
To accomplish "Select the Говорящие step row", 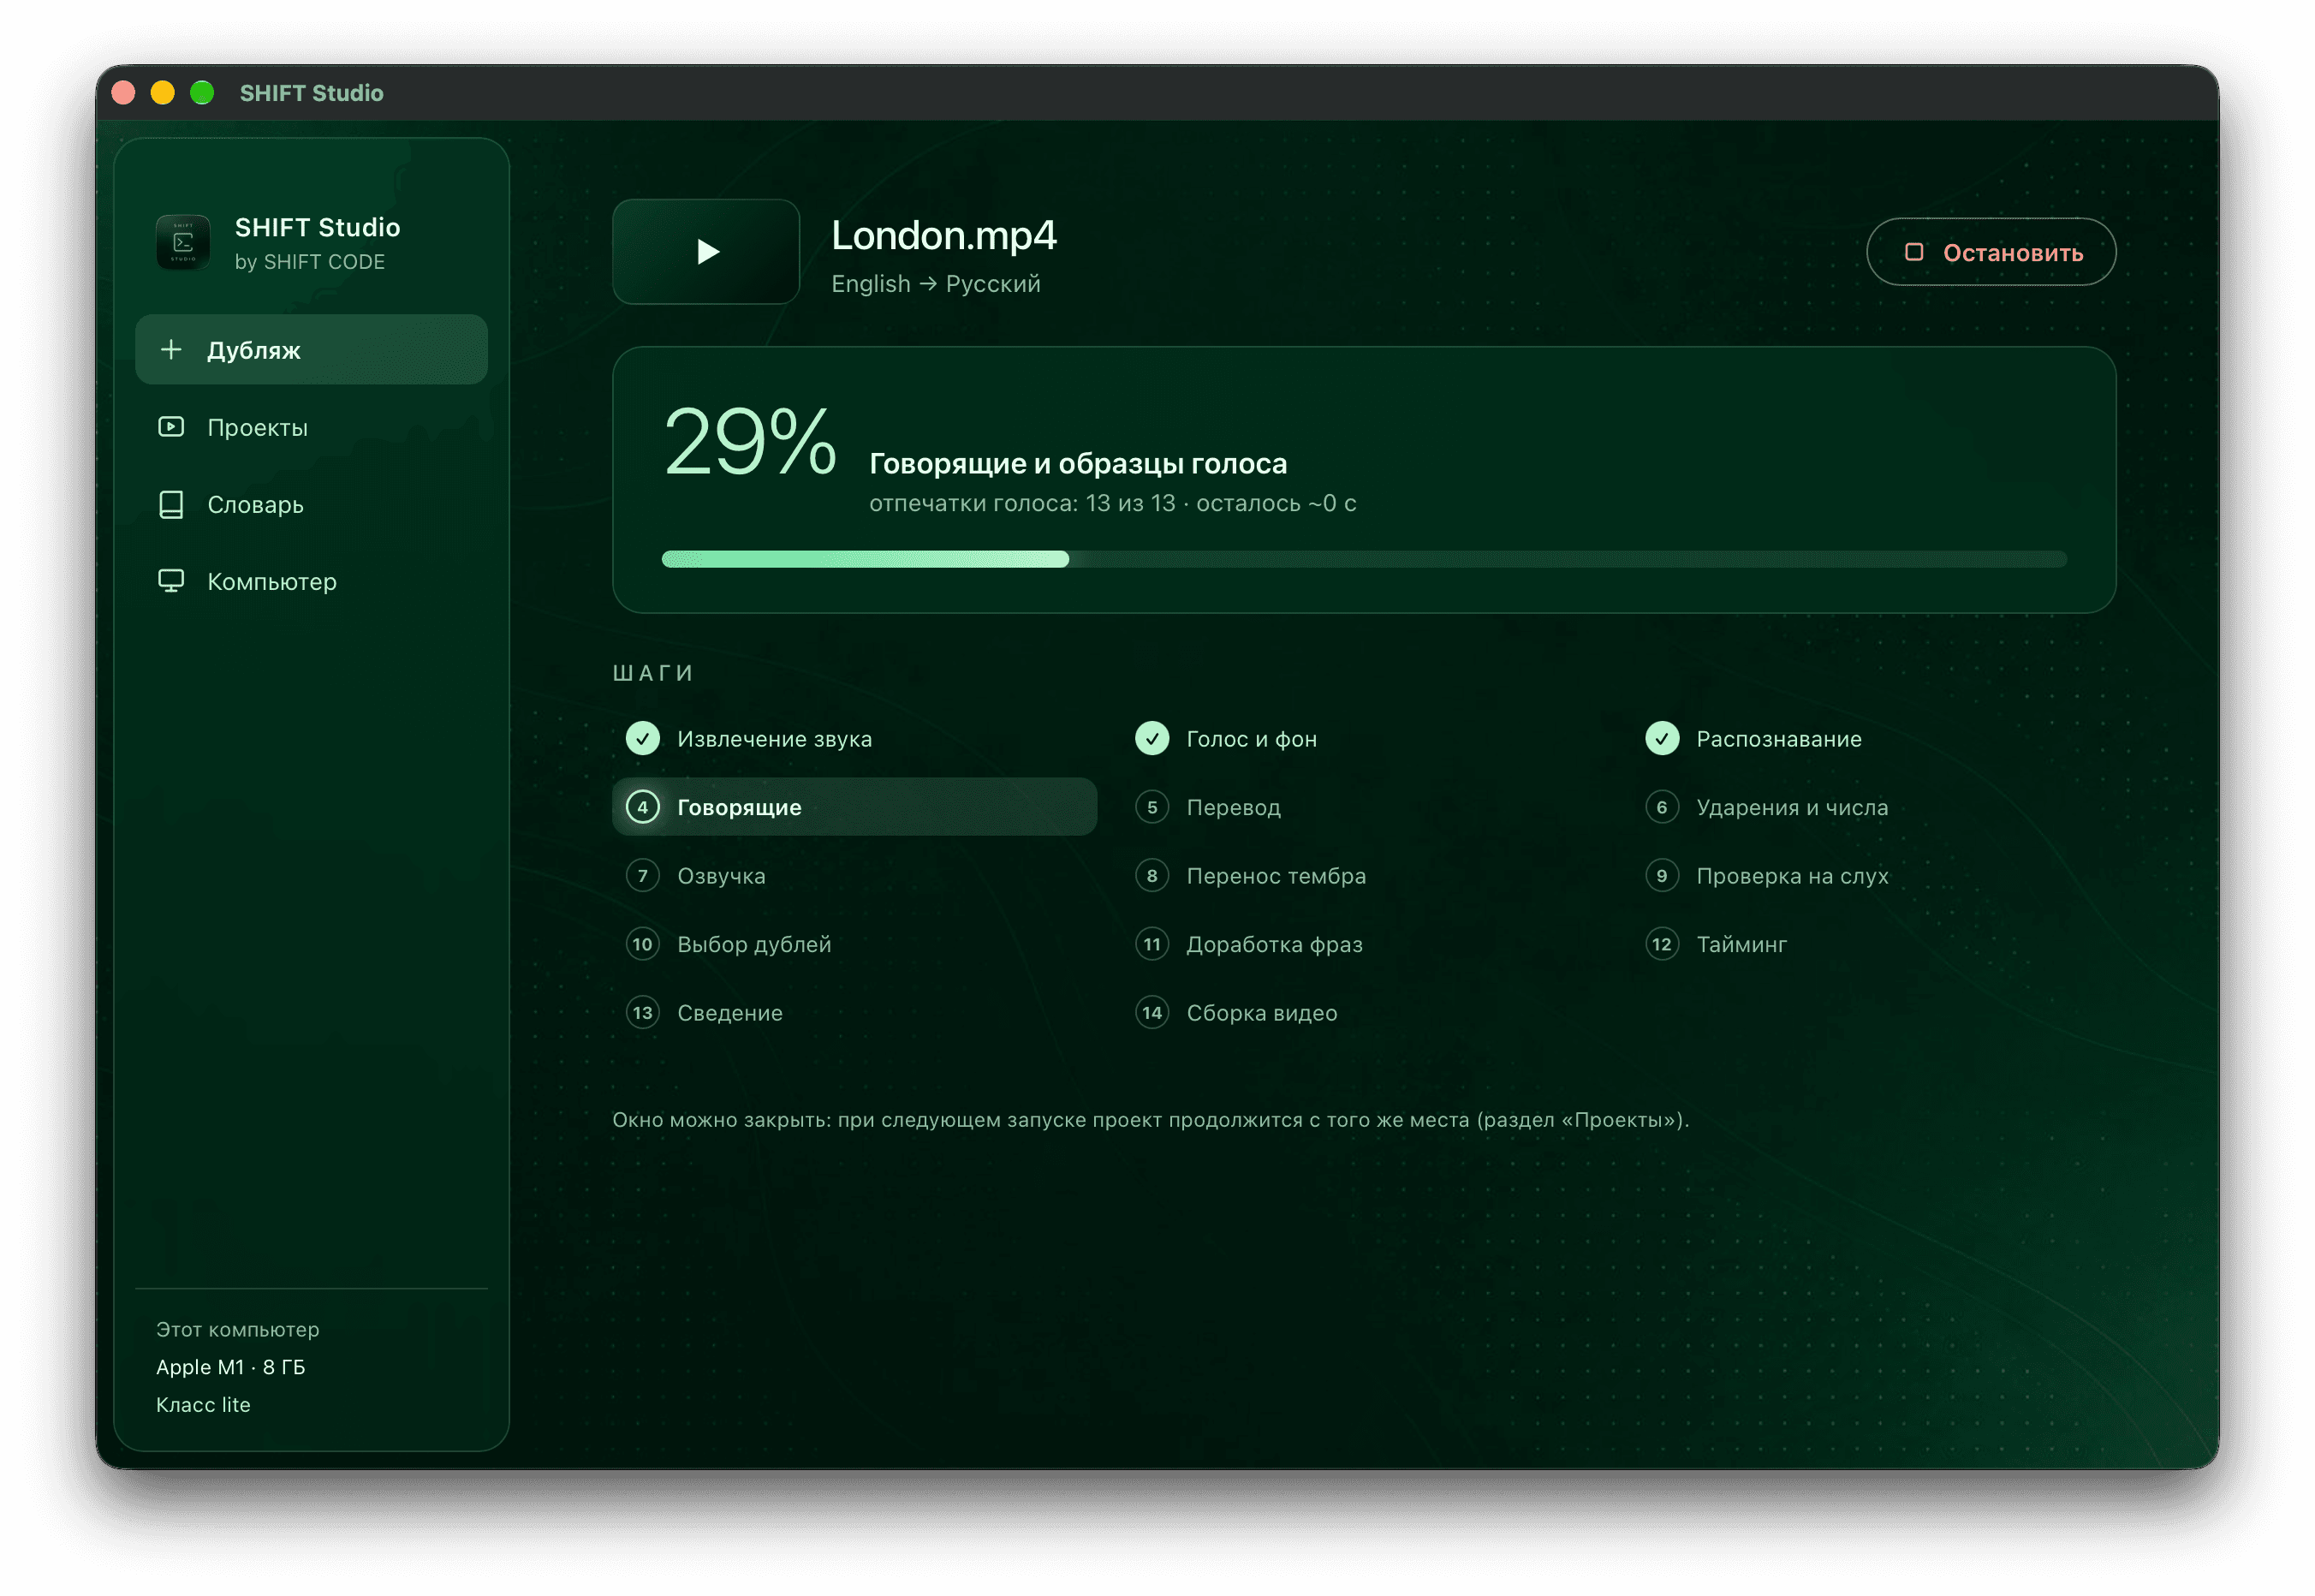I will 855,807.
